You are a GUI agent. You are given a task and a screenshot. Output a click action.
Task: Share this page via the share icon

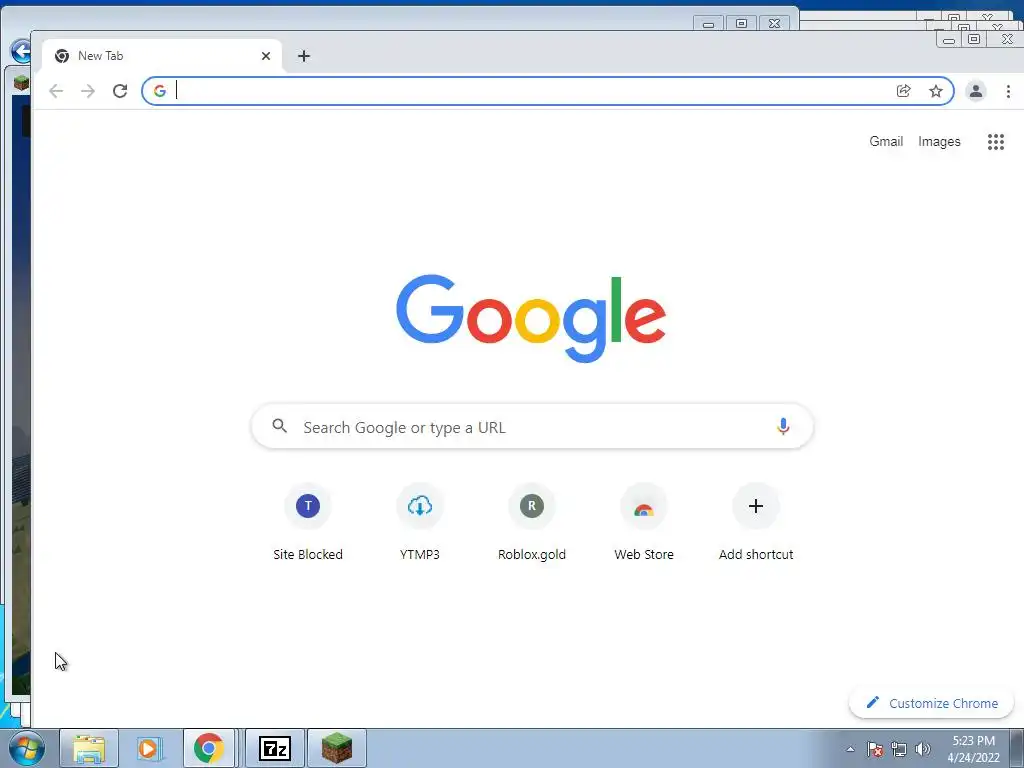904,91
